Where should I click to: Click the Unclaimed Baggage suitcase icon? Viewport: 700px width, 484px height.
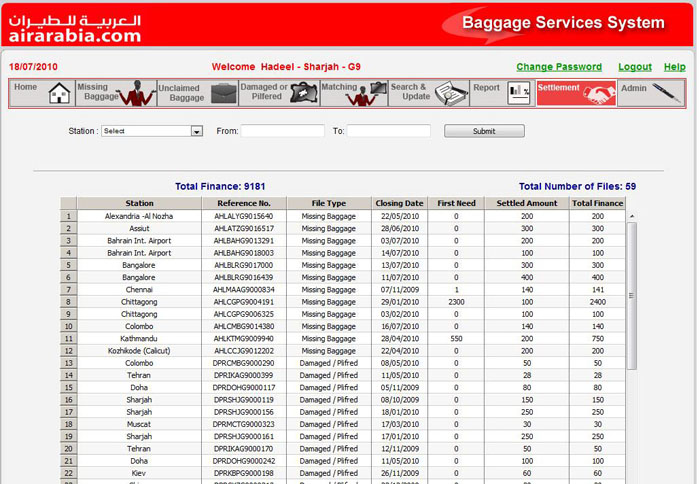[x=222, y=94]
